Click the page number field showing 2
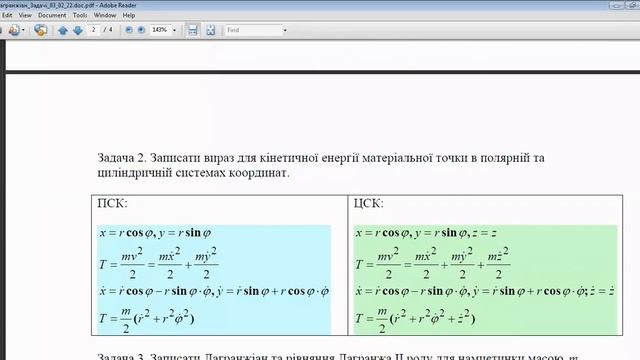 click(93, 30)
